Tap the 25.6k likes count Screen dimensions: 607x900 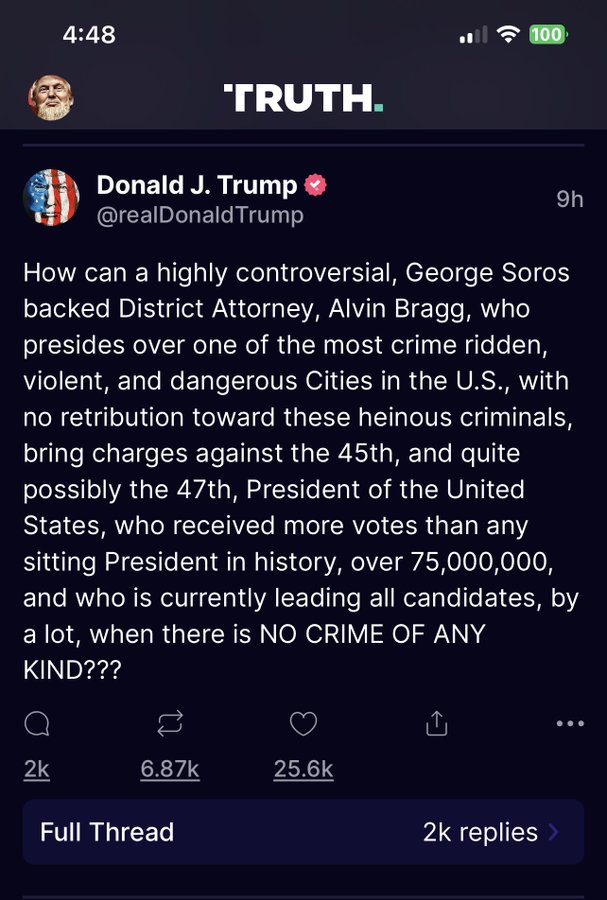point(303,769)
